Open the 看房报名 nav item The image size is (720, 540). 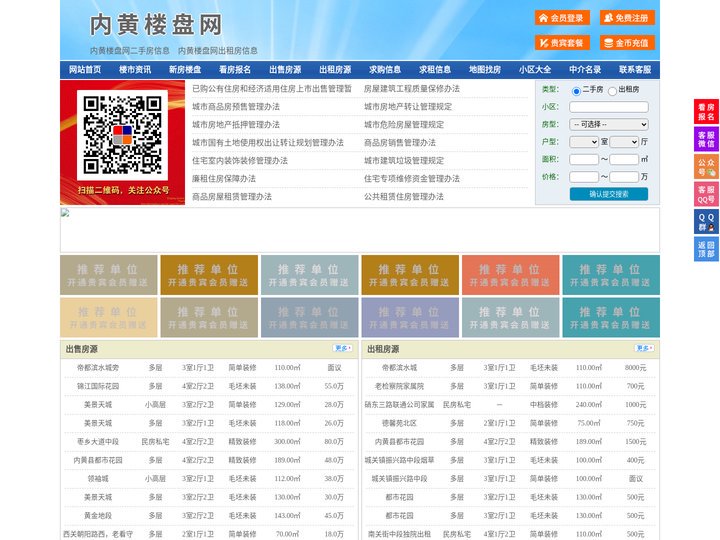click(235, 70)
